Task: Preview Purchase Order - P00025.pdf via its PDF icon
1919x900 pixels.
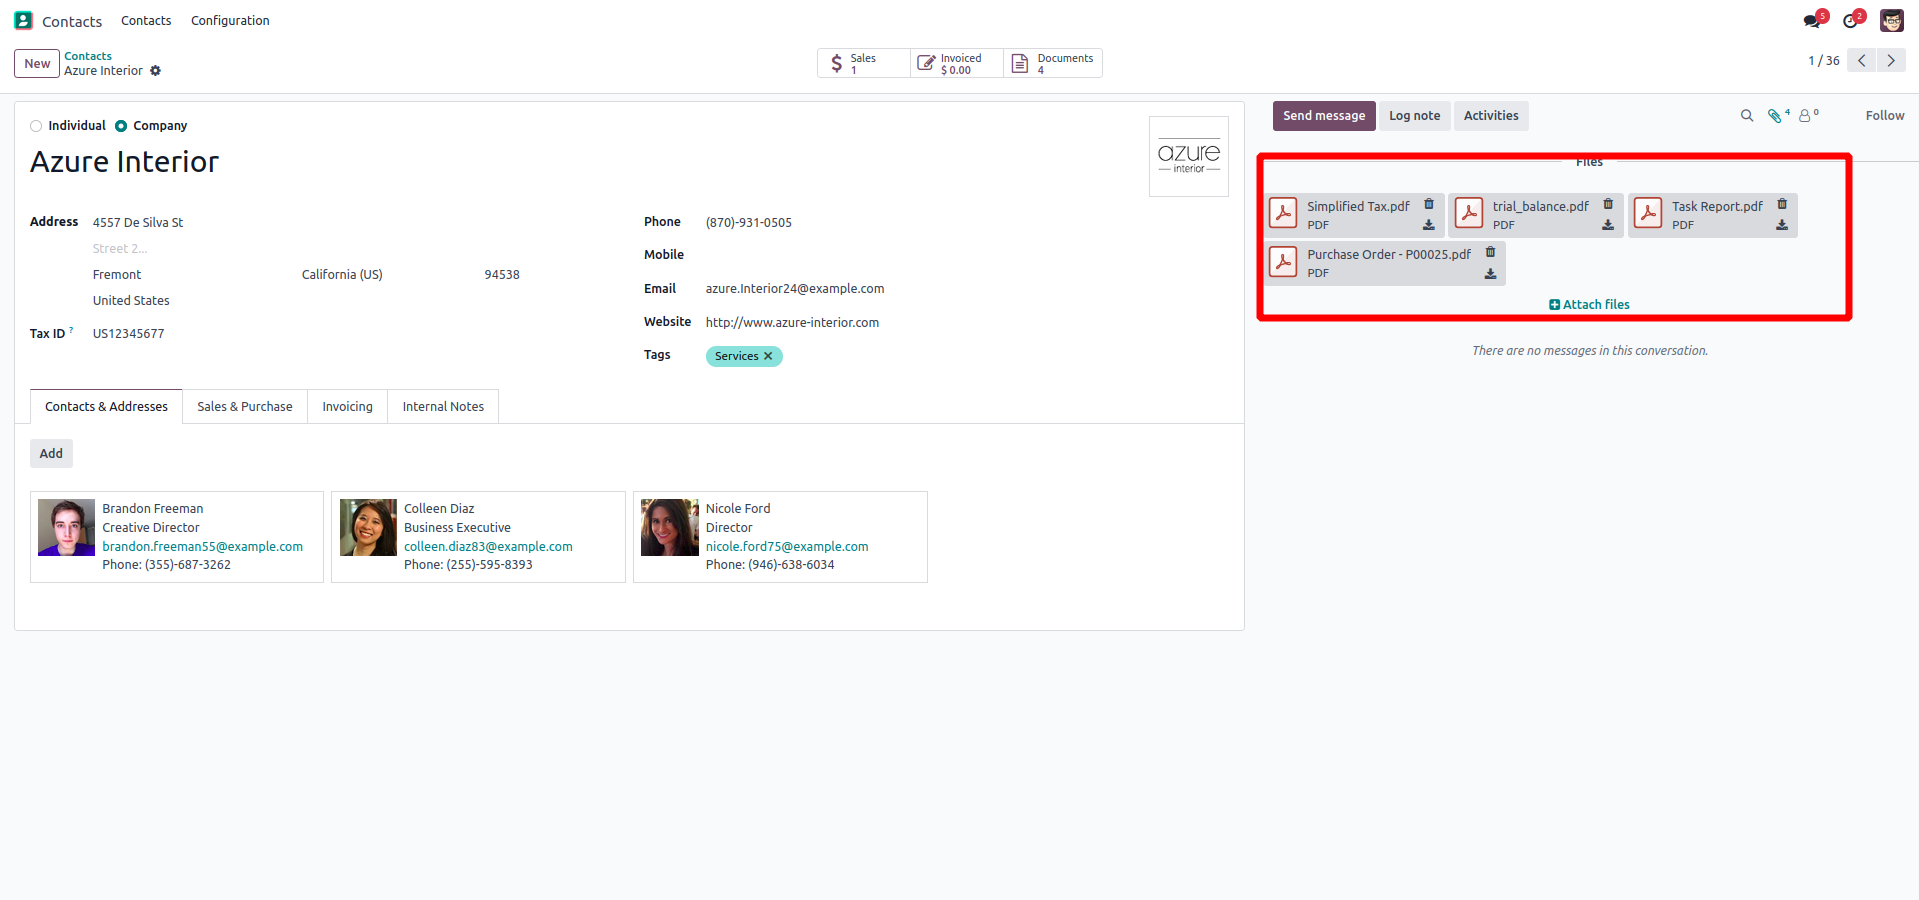Action: [1283, 261]
